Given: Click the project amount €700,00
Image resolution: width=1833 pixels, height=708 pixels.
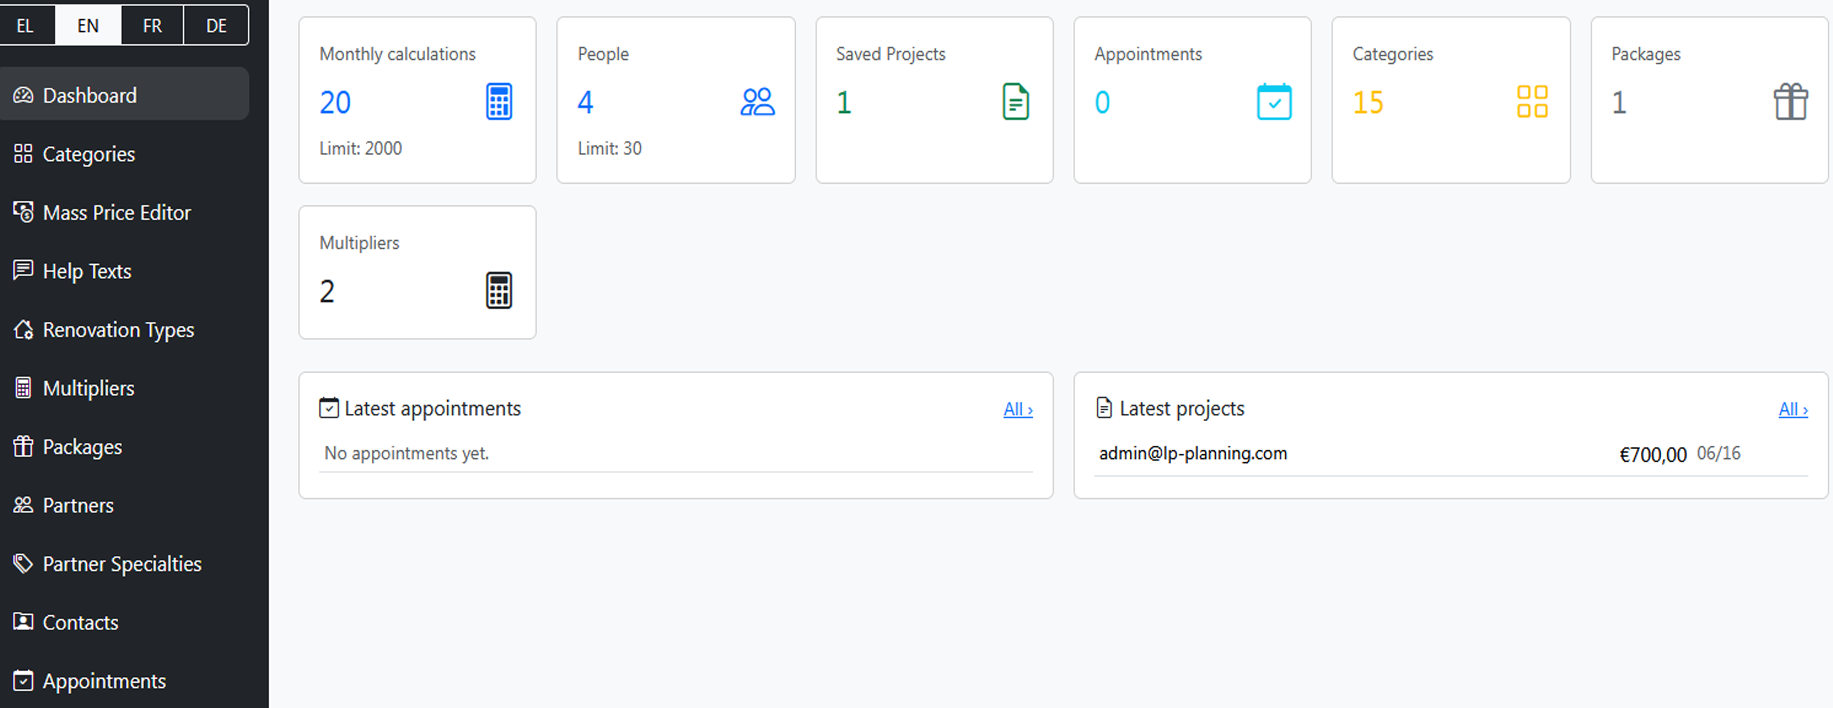Looking at the screenshot, I should 1653,455.
